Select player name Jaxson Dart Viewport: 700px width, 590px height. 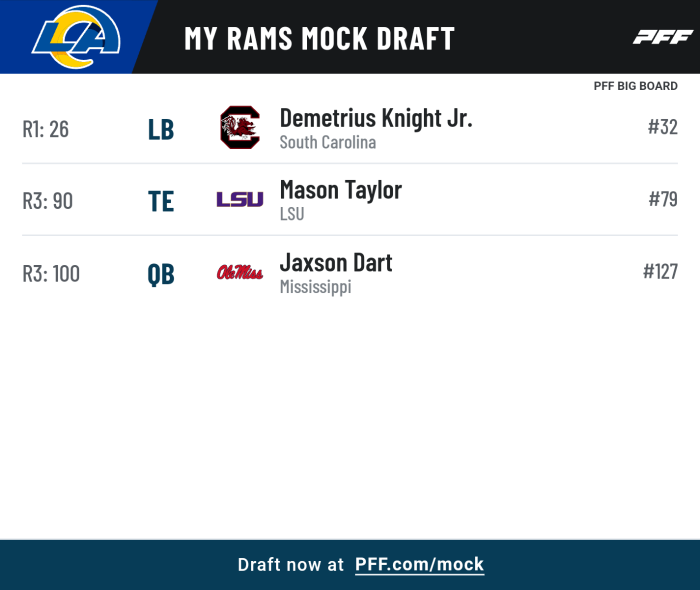(336, 263)
